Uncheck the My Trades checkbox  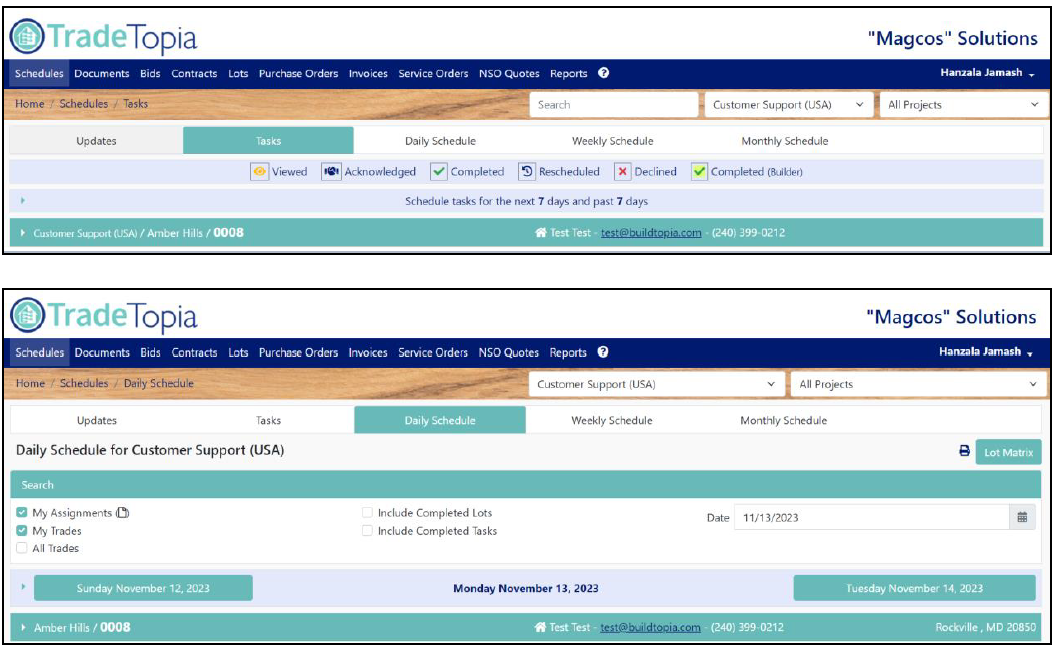click(x=22, y=530)
